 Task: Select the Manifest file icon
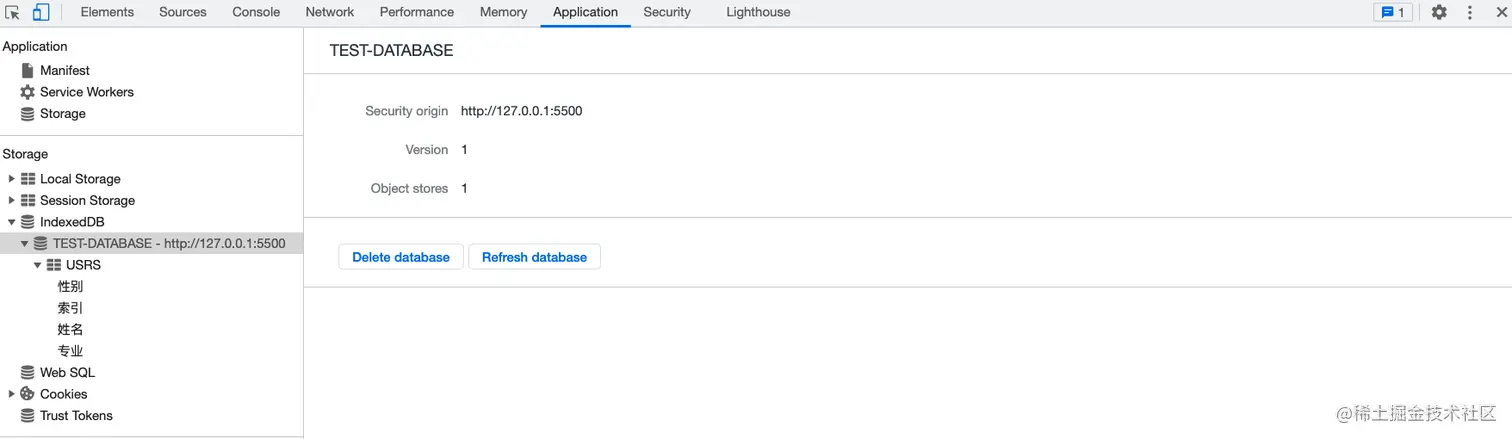[28, 70]
